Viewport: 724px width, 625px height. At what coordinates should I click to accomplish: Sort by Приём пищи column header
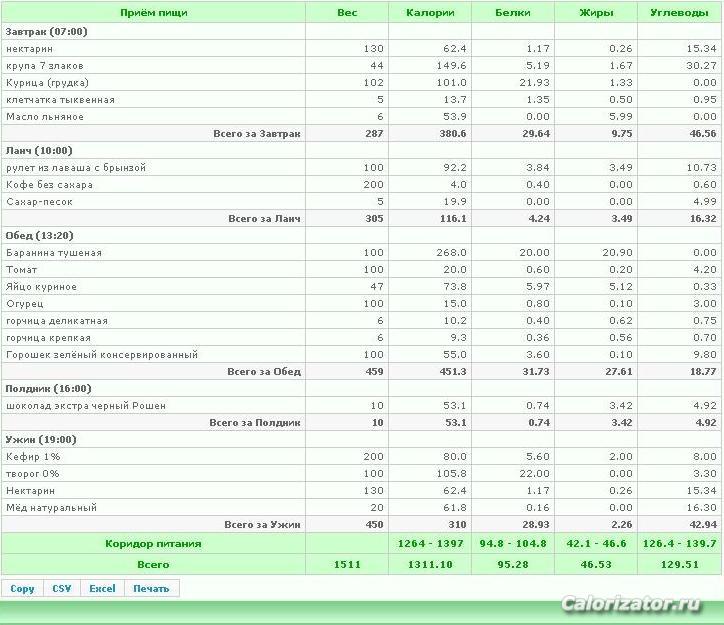coord(153,12)
